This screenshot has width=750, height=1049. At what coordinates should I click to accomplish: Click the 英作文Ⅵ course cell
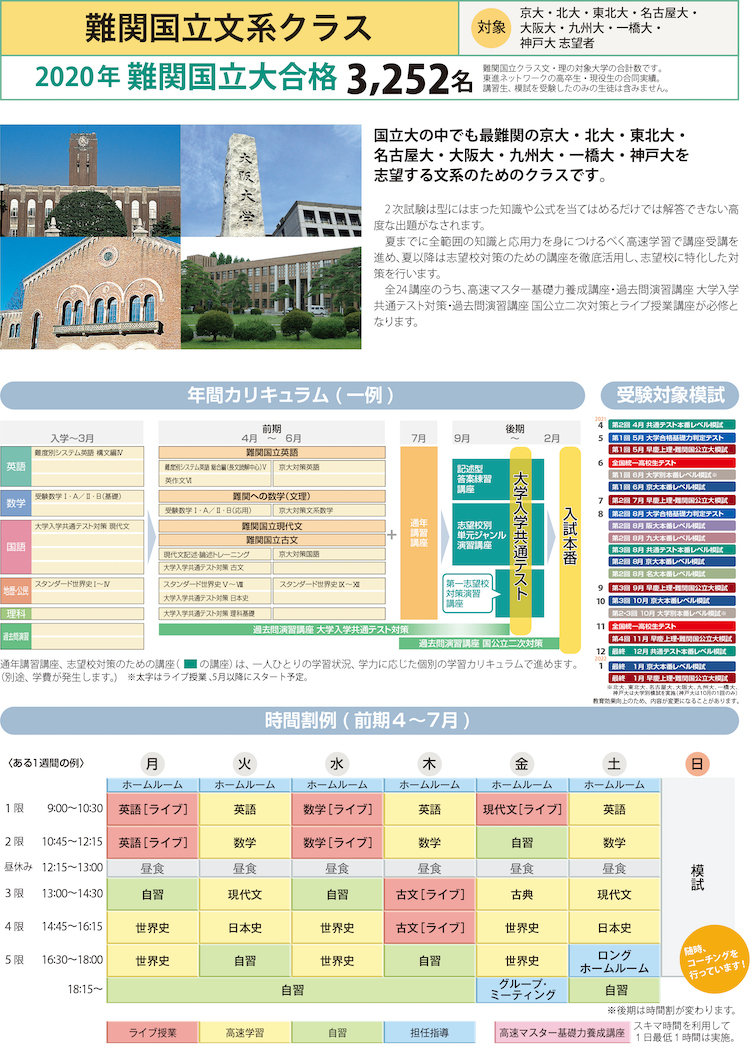point(215,480)
